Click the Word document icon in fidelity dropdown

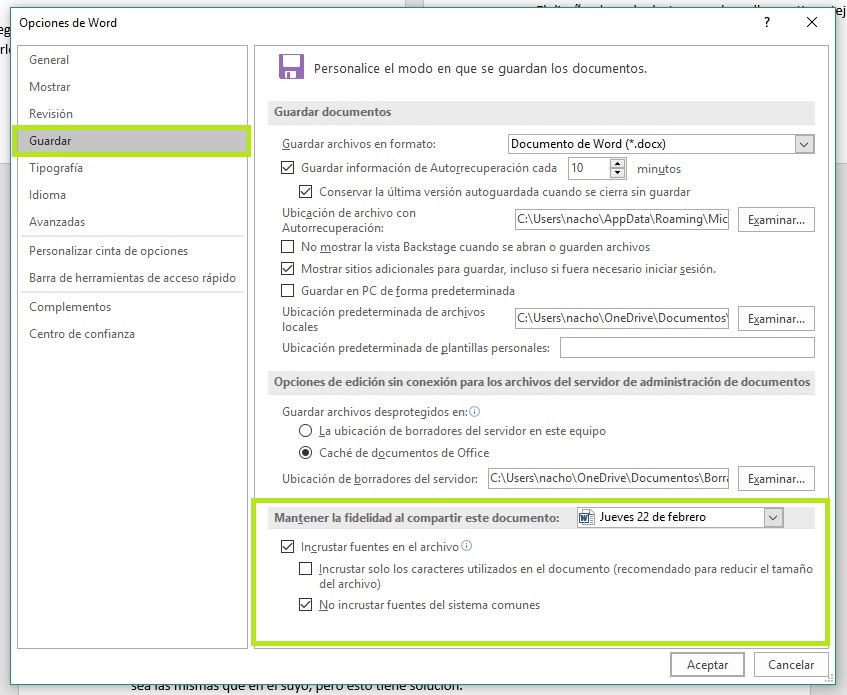click(x=586, y=517)
